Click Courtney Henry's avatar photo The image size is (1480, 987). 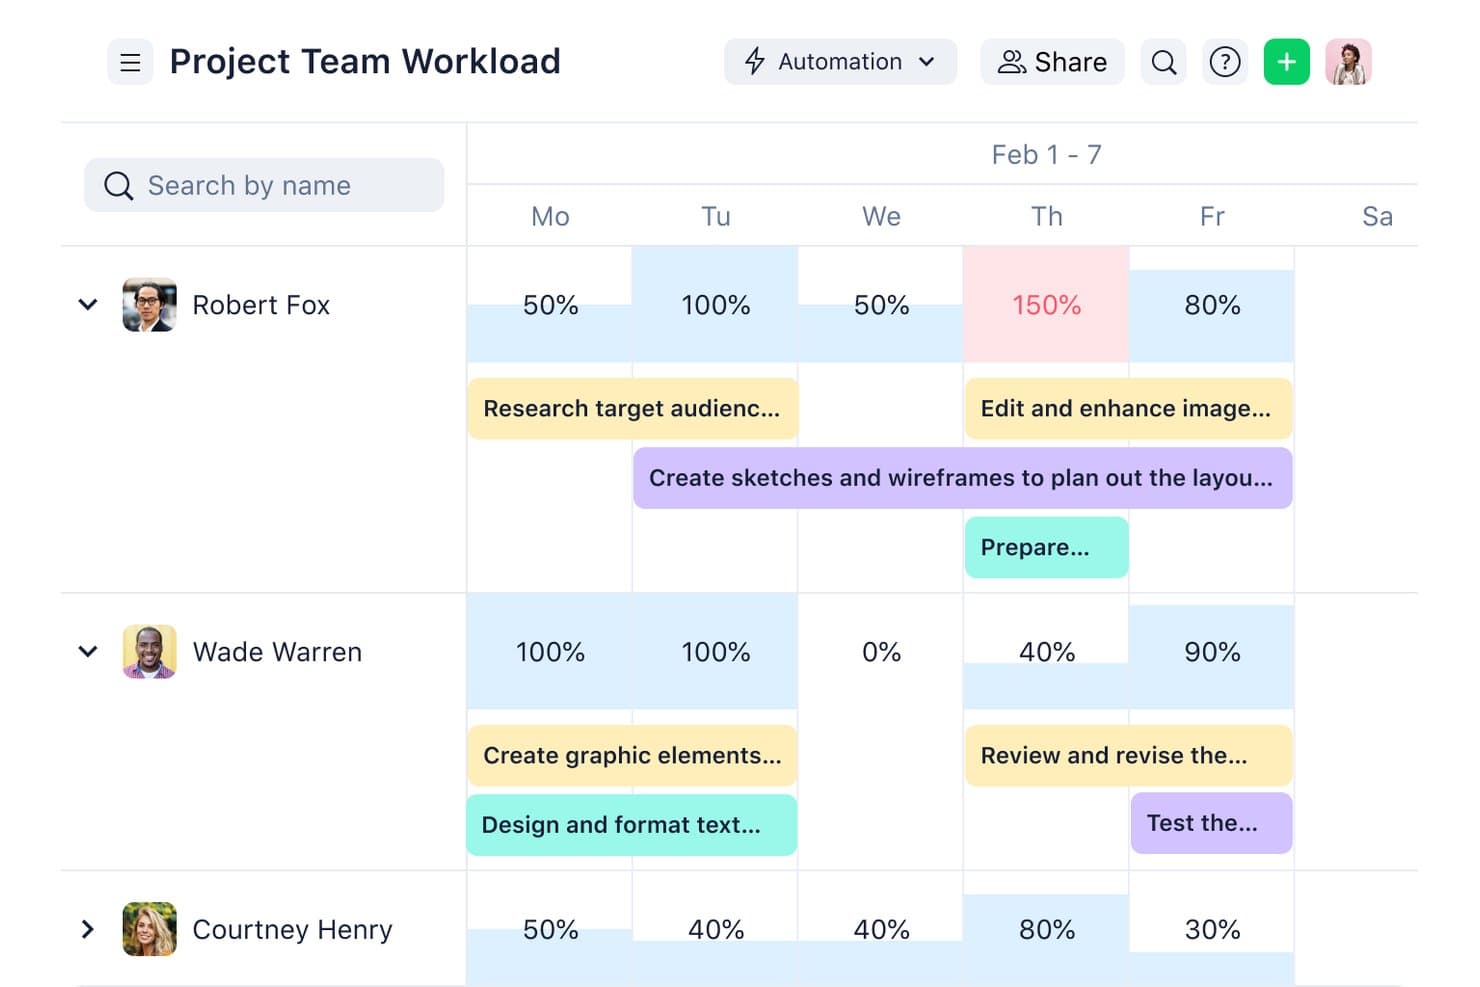149,929
